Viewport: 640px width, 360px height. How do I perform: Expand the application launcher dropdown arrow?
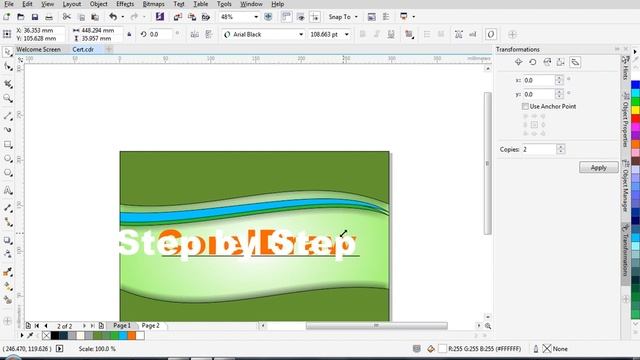tap(413, 17)
